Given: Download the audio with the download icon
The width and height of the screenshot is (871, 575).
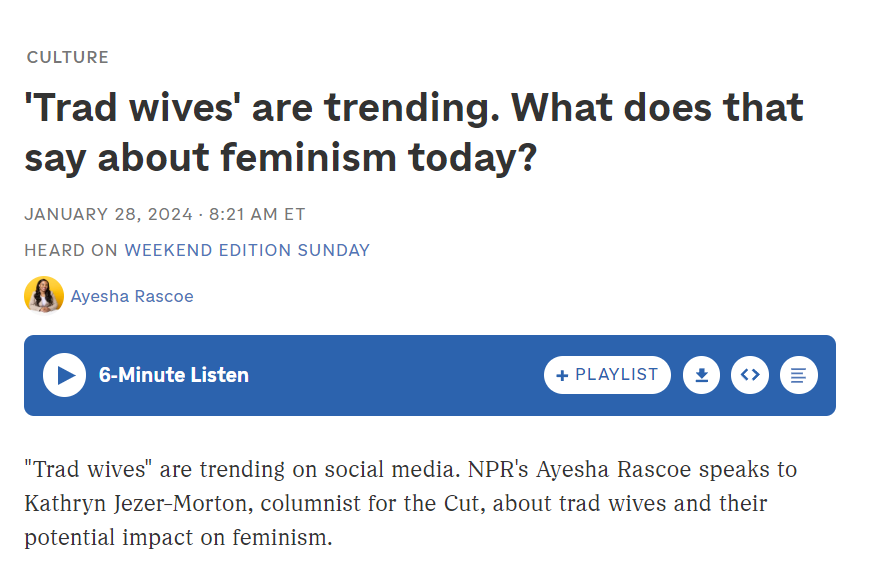Looking at the screenshot, I should [701, 375].
